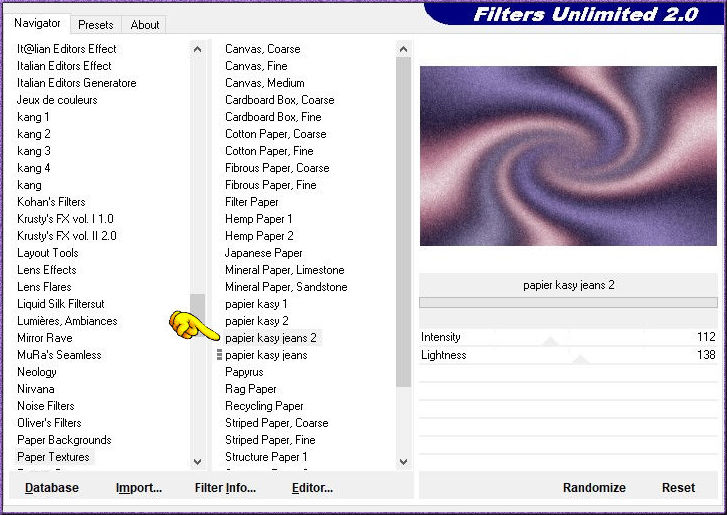Select Oliver's Filters category
The width and height of the screenshot is (727, 515).
coord(49,423)
